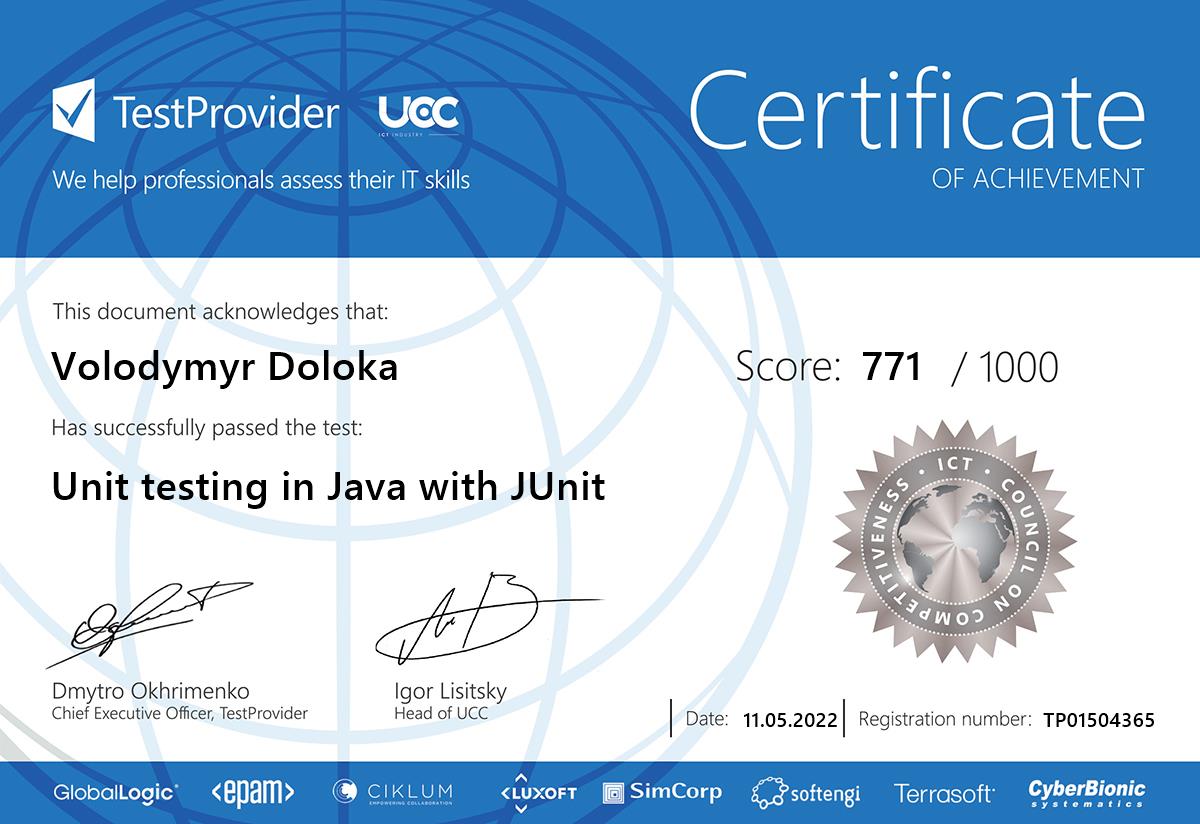The height and width of the screenshot is (824, 1200).
Task: Click the Ciklum sponsor logo
Action: (392, 792)
